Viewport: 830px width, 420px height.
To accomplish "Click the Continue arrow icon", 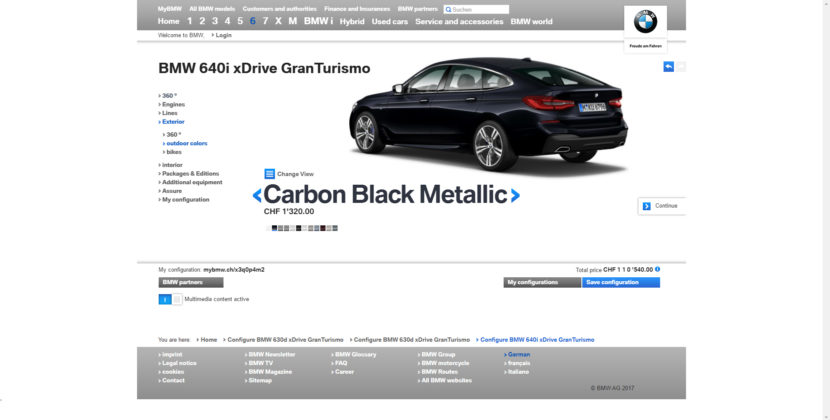I will [x=647, y=206].
